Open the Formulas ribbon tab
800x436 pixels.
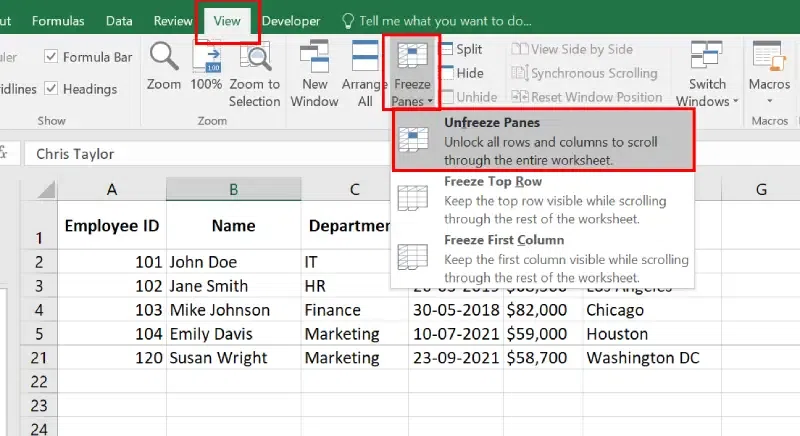click(x=58, y=21)
